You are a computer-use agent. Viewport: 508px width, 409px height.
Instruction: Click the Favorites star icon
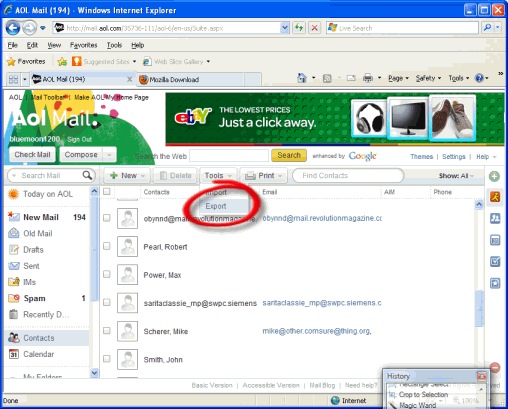point(11,61)
